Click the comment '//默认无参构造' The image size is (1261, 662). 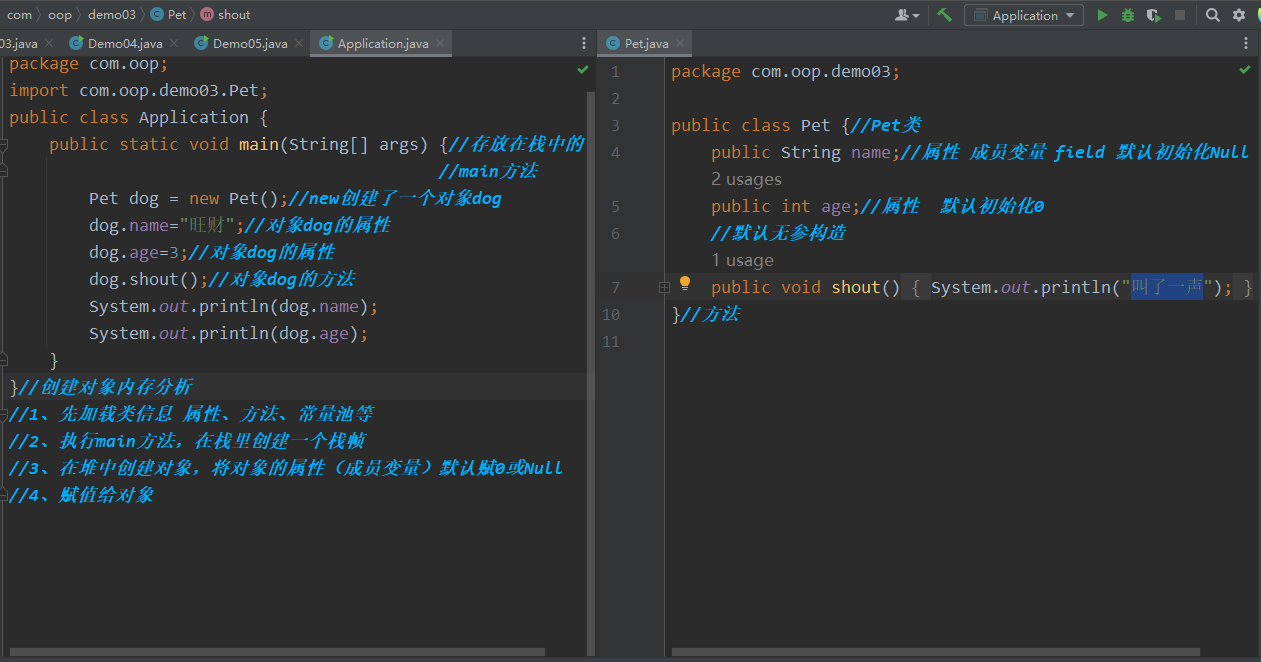coord(778,234)
